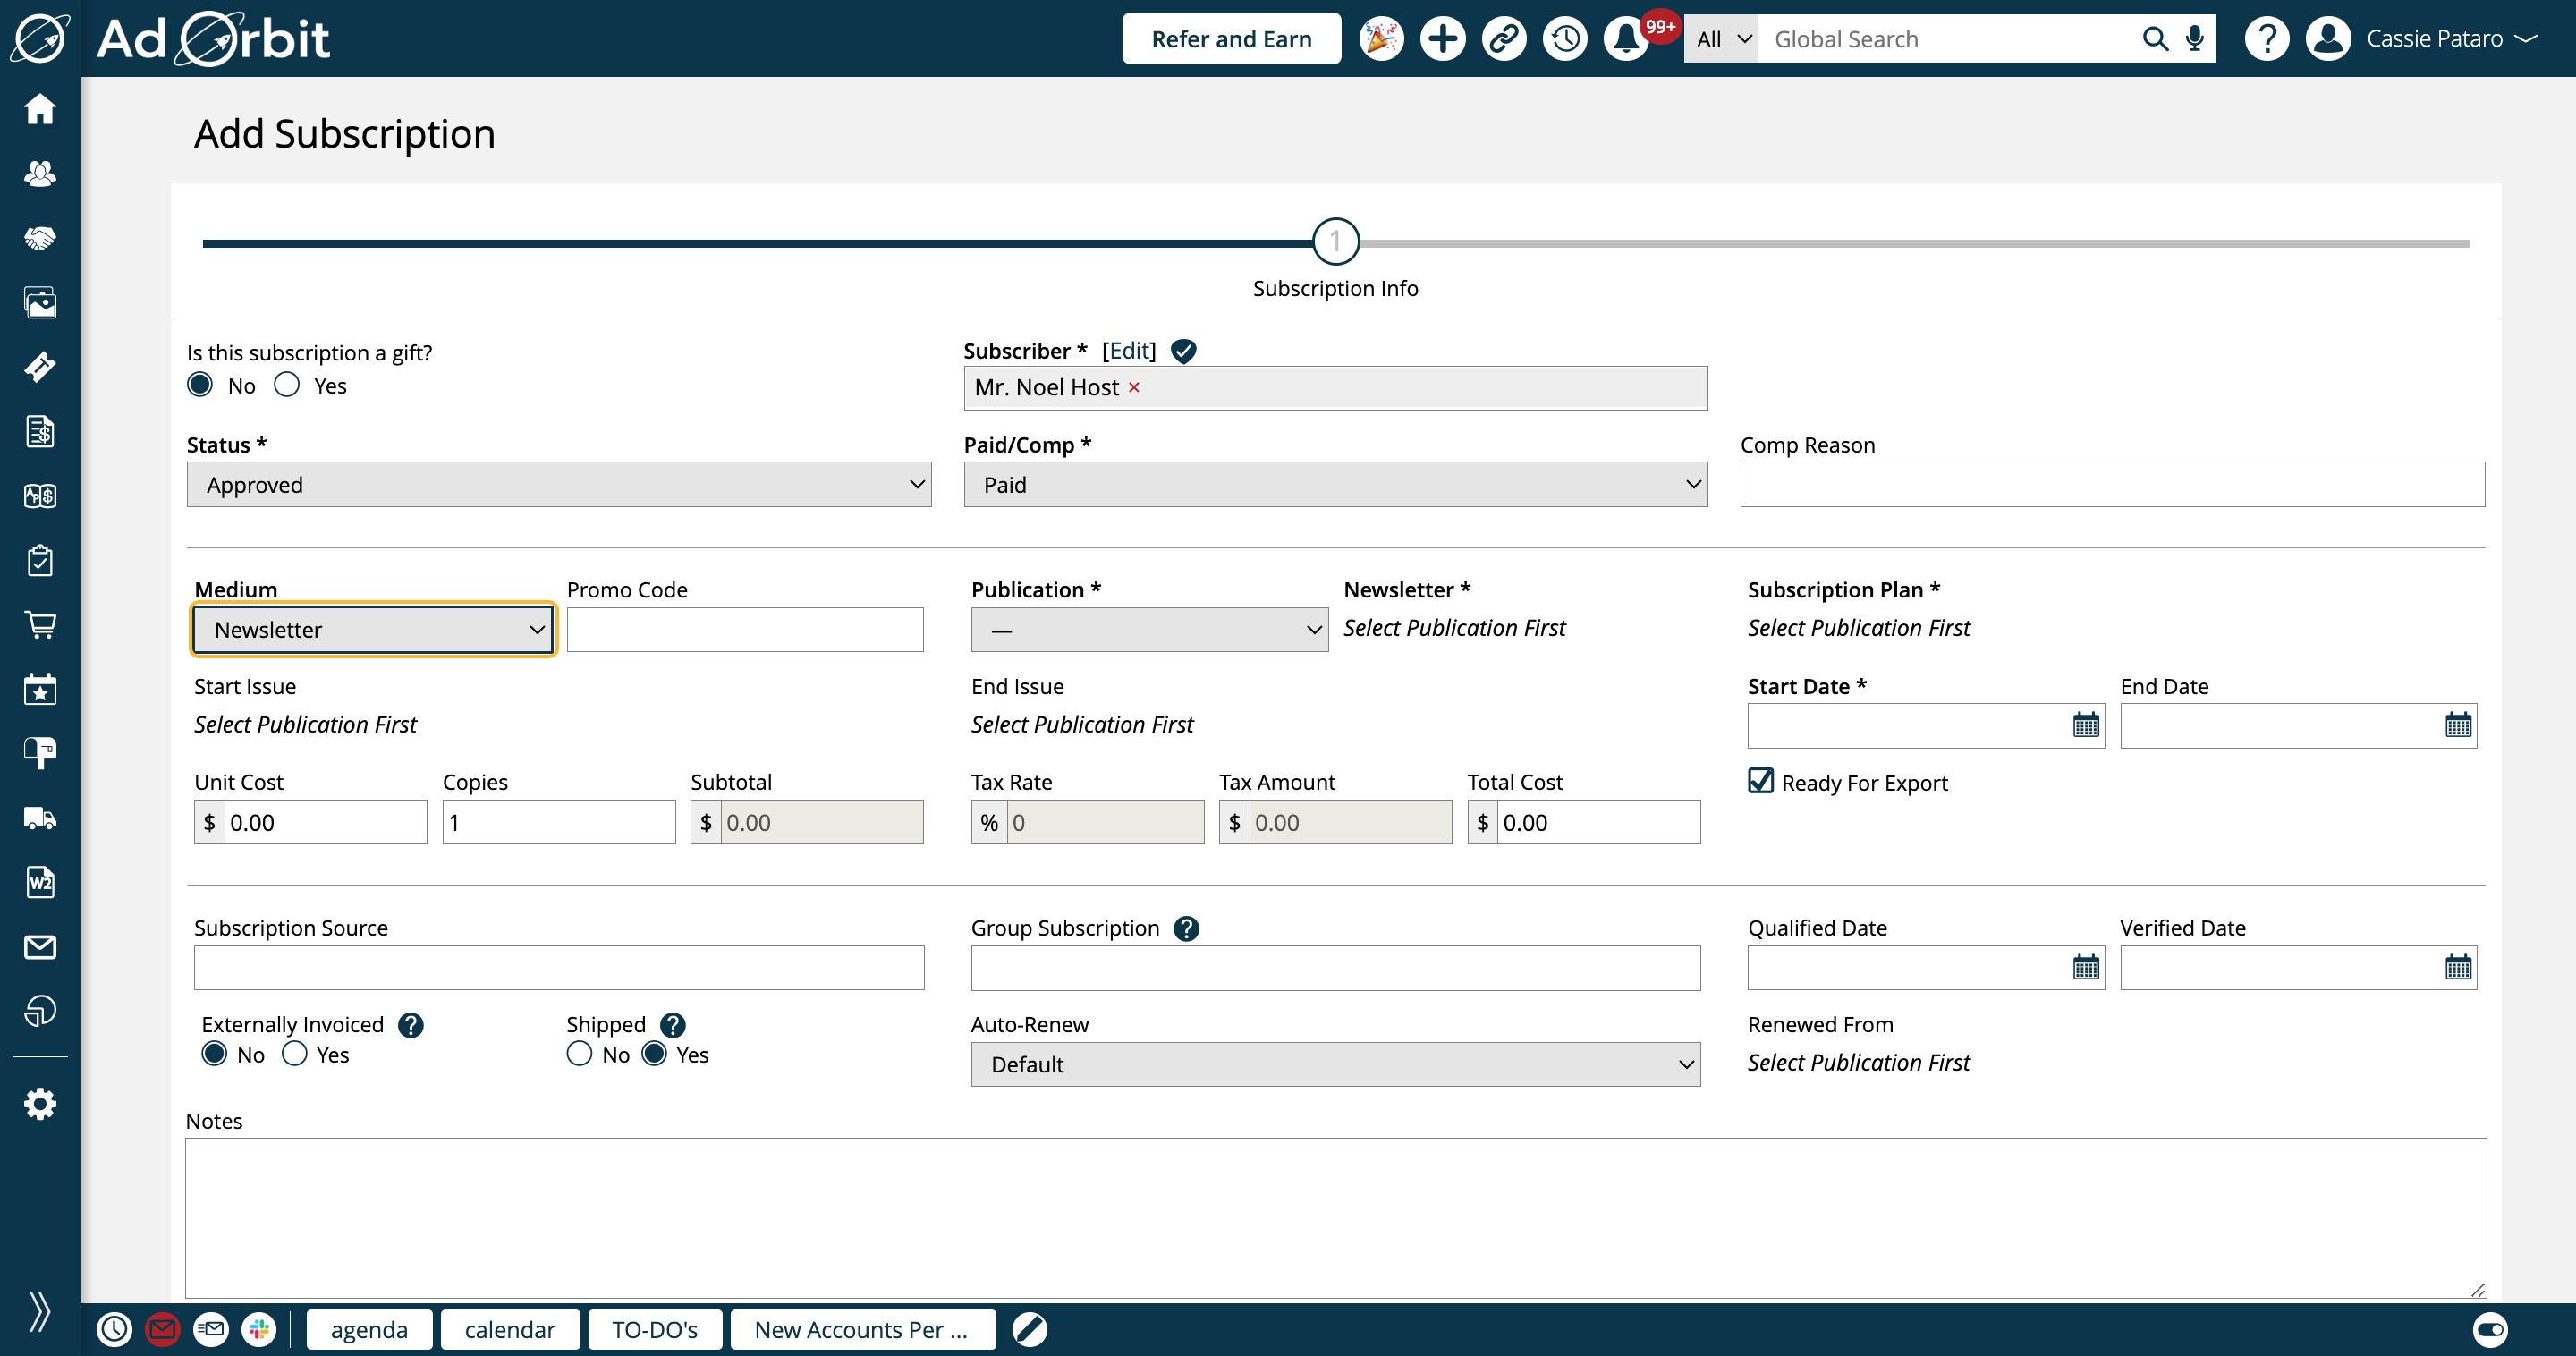Open the Auto-Renew dropdown

tap(1335, 1064)
